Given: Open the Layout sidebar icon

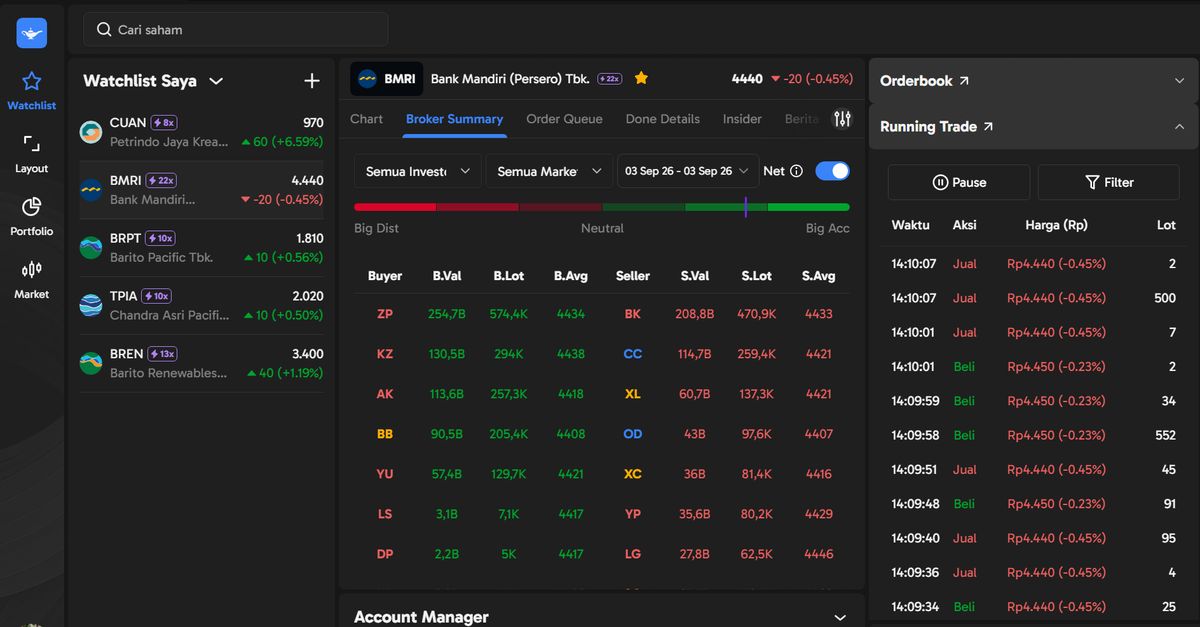Looking at the screenshot, I should tap(31, 144).
